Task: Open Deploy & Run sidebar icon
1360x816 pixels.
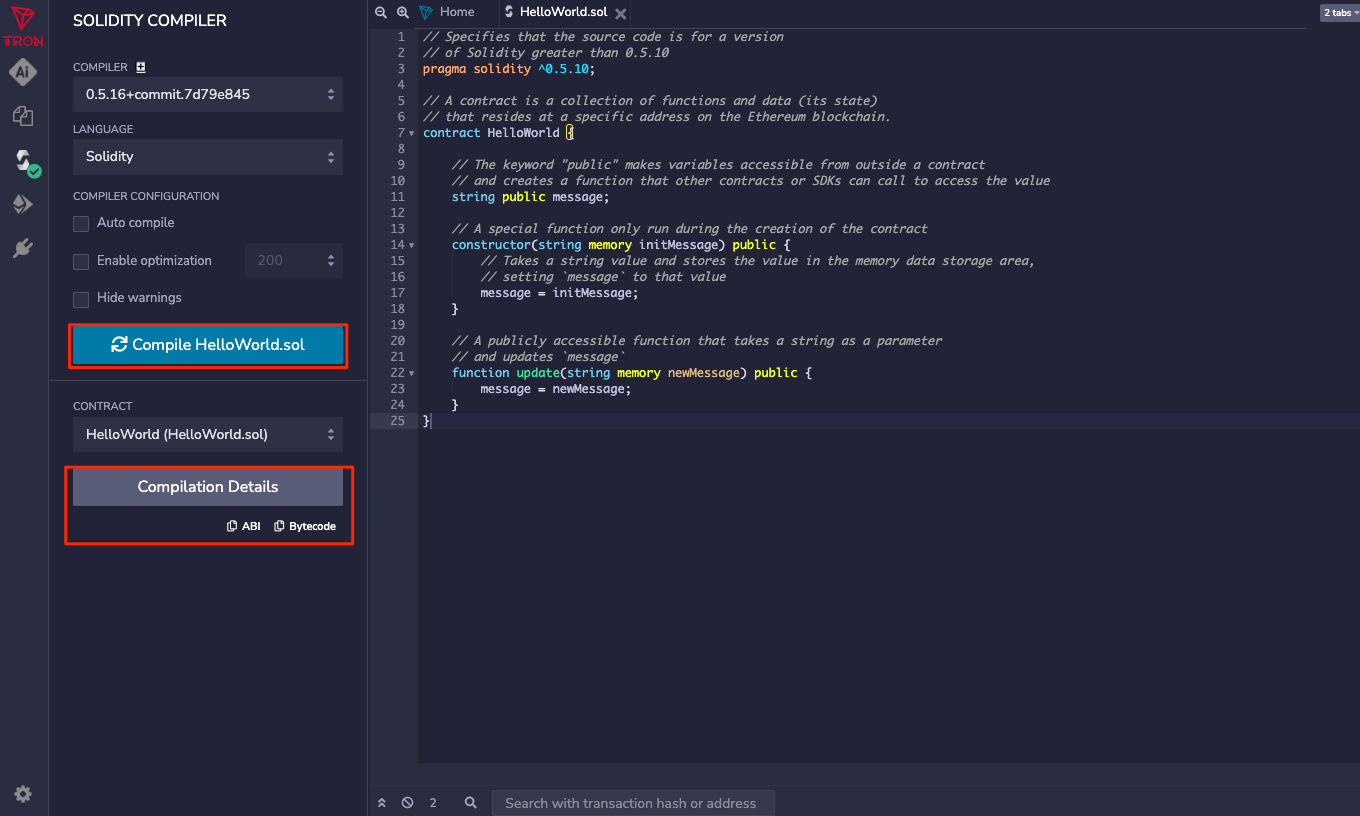Action: pyautogui.click(x=23, y=204)
